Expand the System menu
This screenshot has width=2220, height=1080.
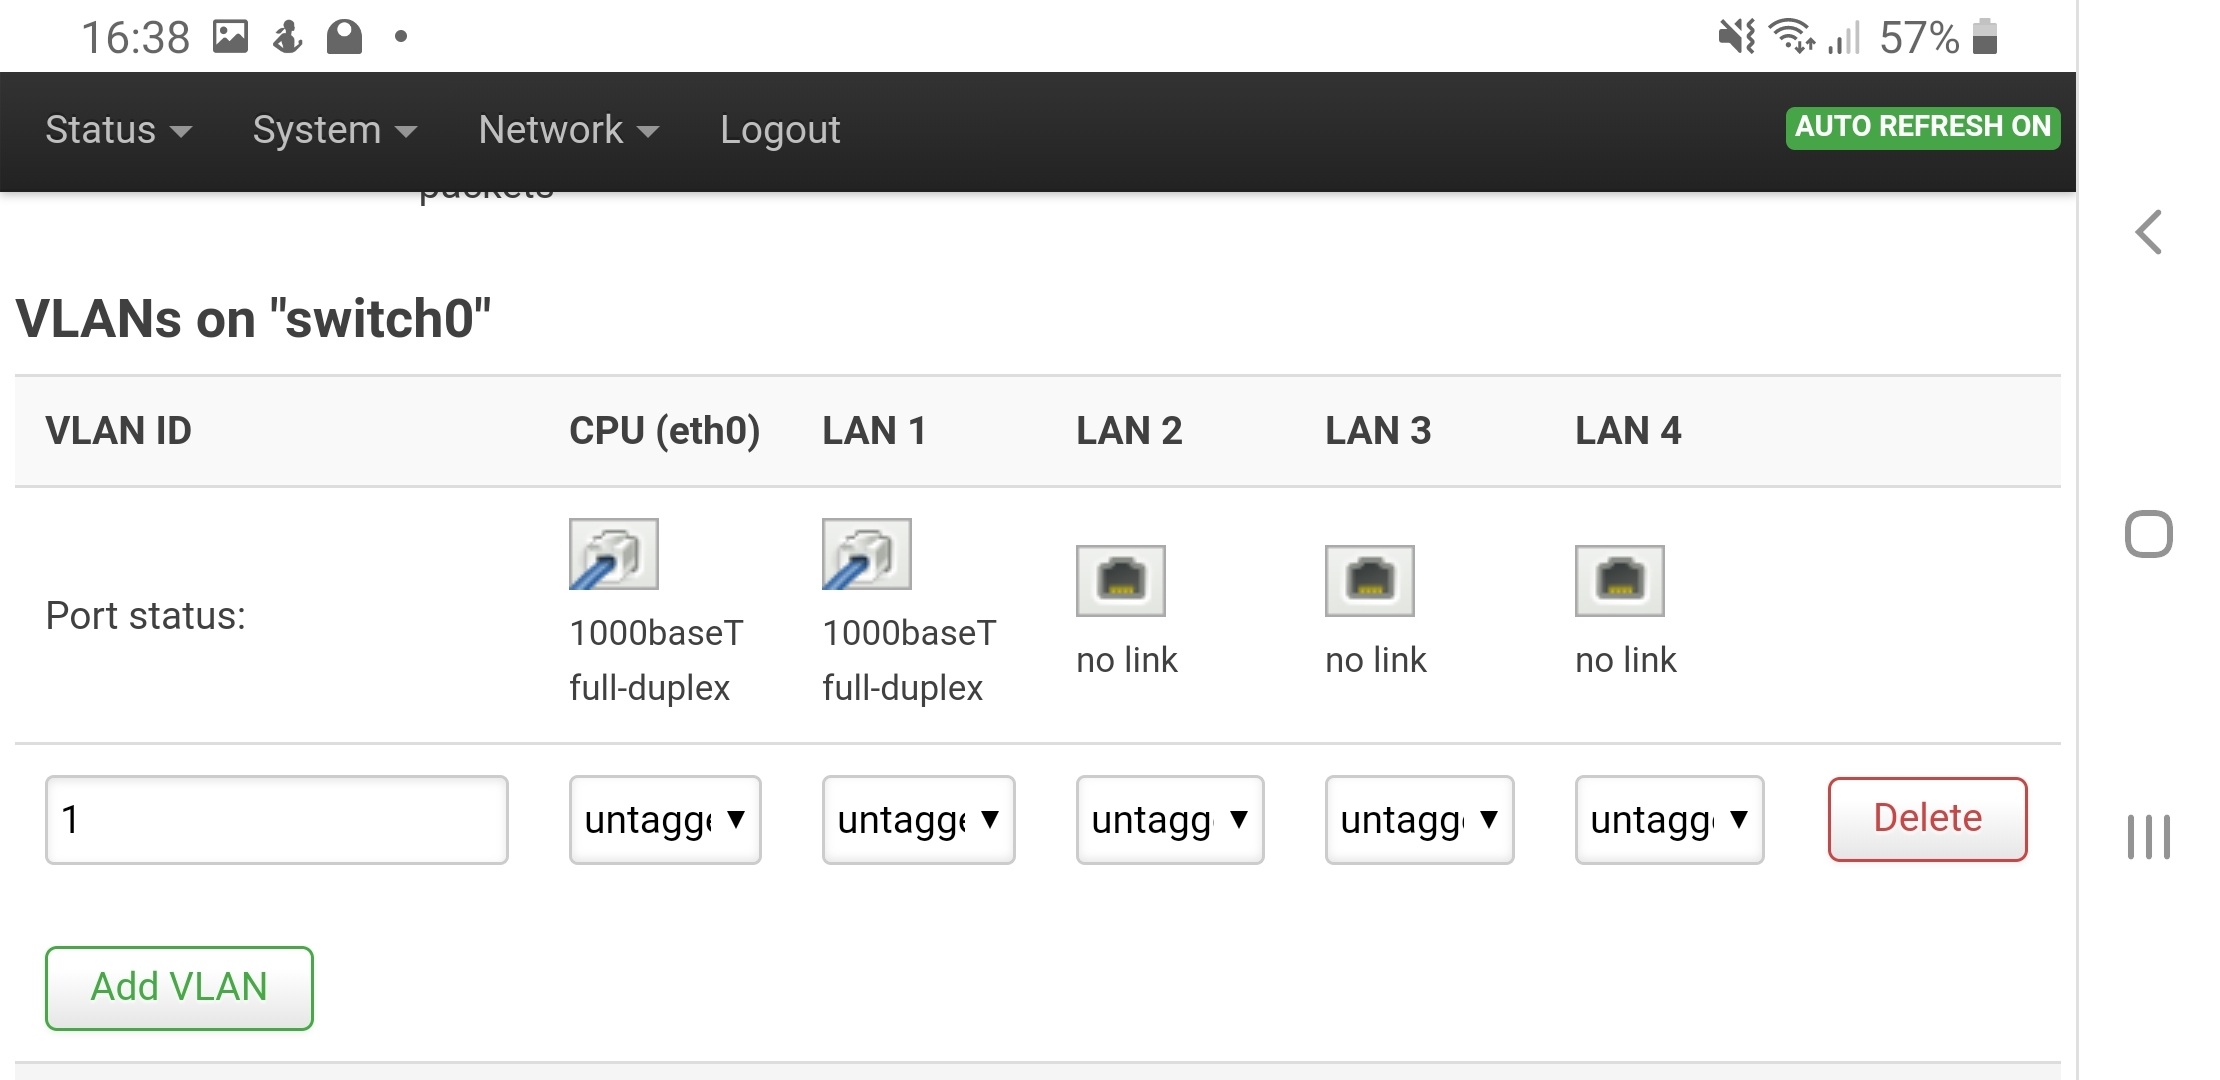point(334,130)
